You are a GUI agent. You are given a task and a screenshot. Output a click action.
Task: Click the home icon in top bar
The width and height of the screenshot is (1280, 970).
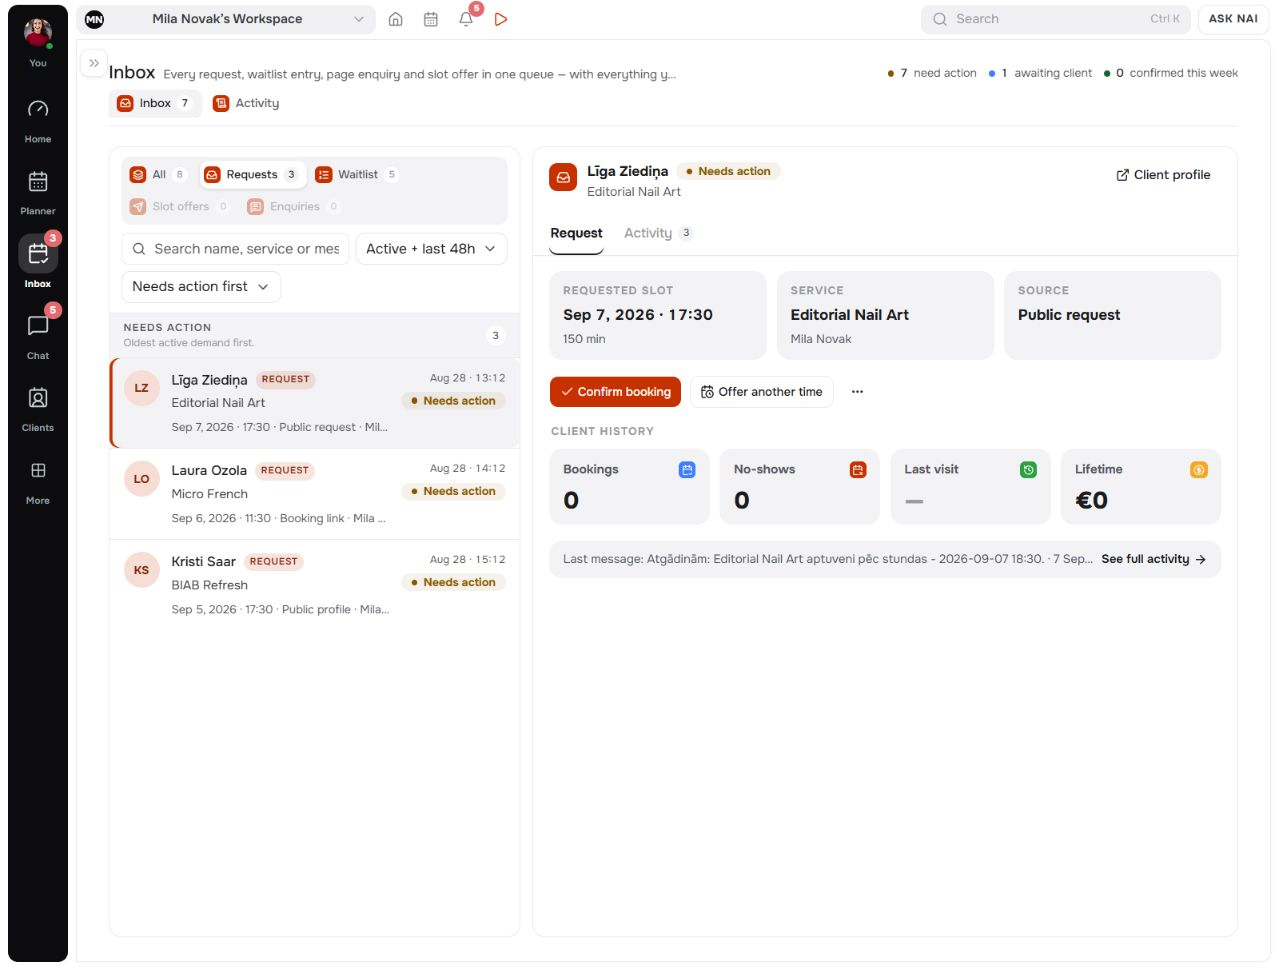[x=396, y=19]
